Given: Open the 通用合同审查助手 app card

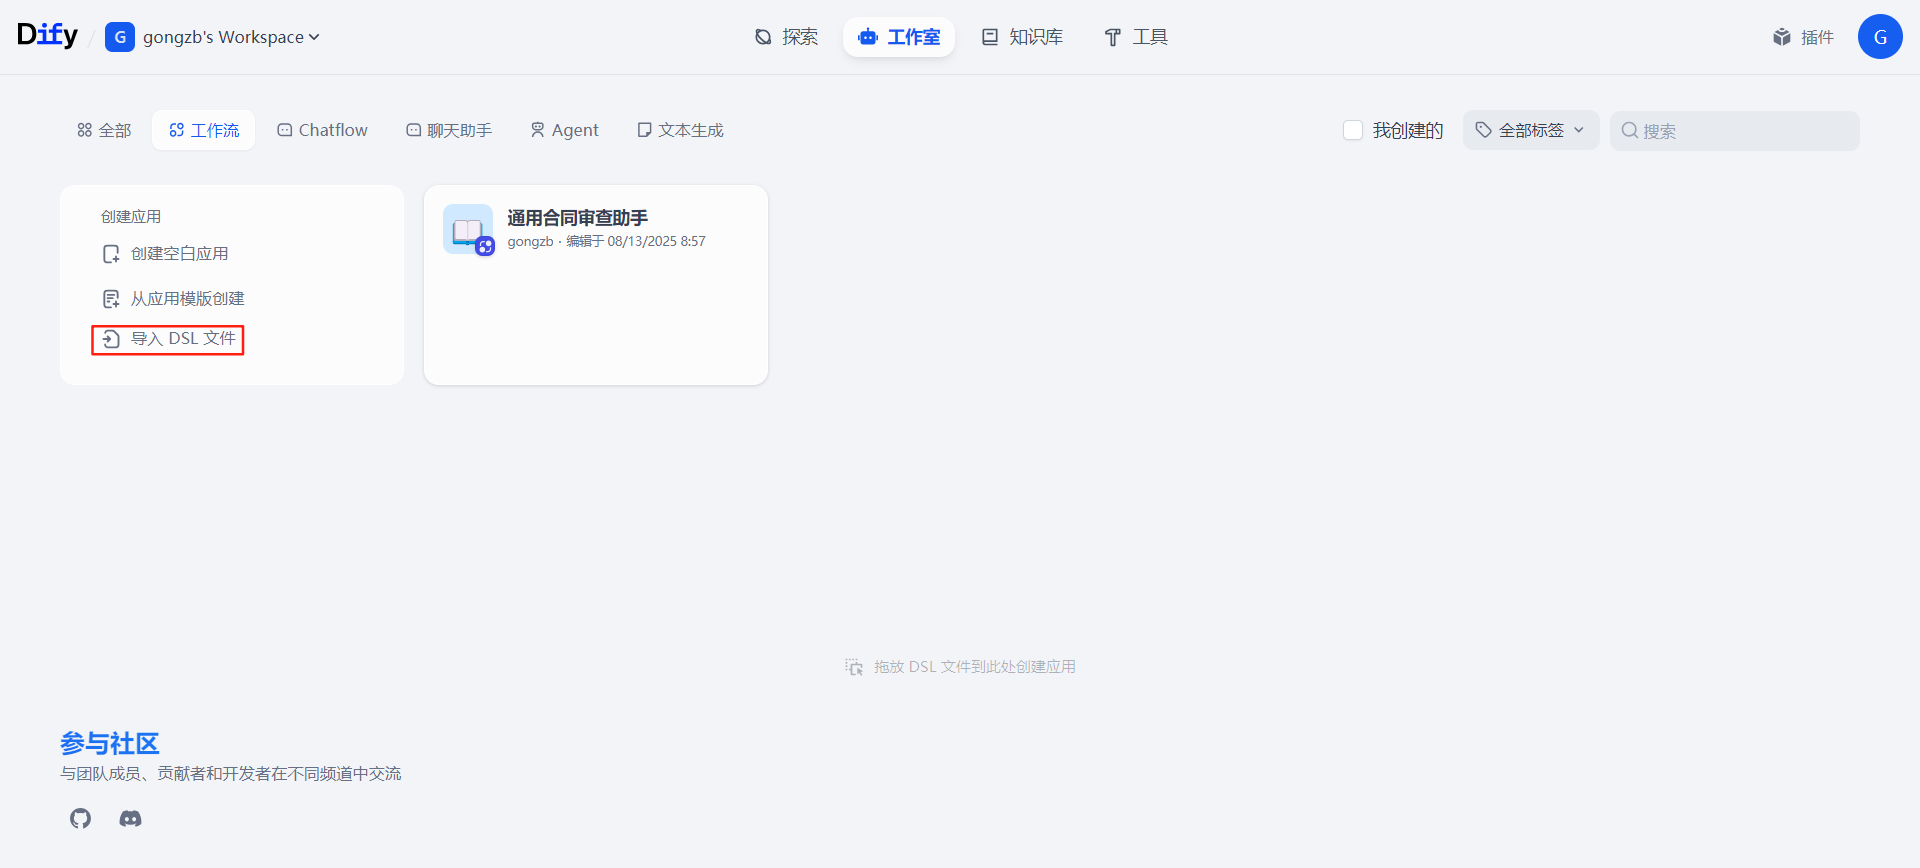Looking at the screenshot, I should pos(596,285).
